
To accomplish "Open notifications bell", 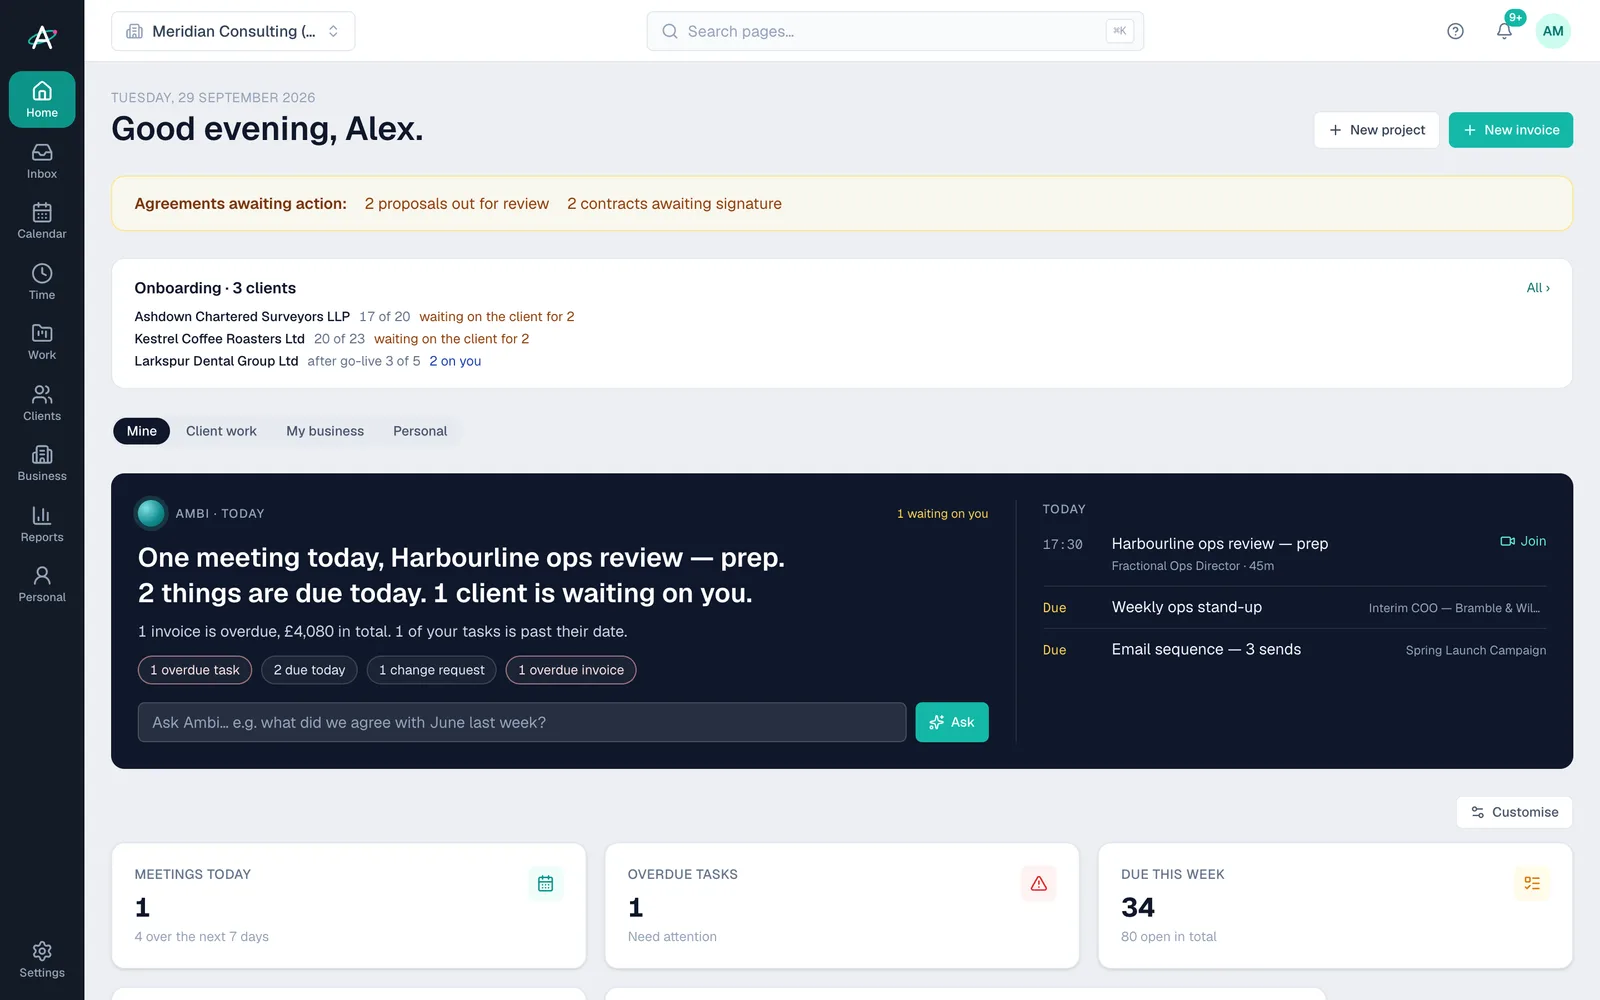I will [x=1504, y=31].
